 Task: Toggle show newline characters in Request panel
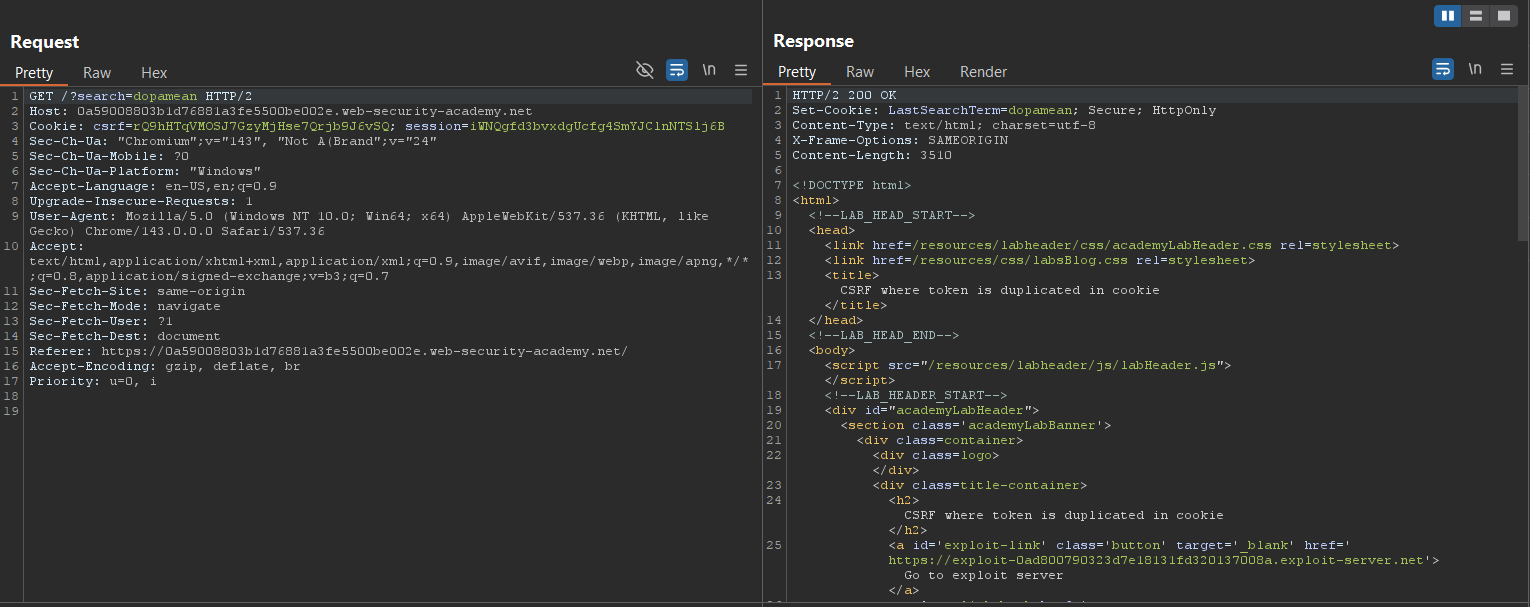(709, 70)
